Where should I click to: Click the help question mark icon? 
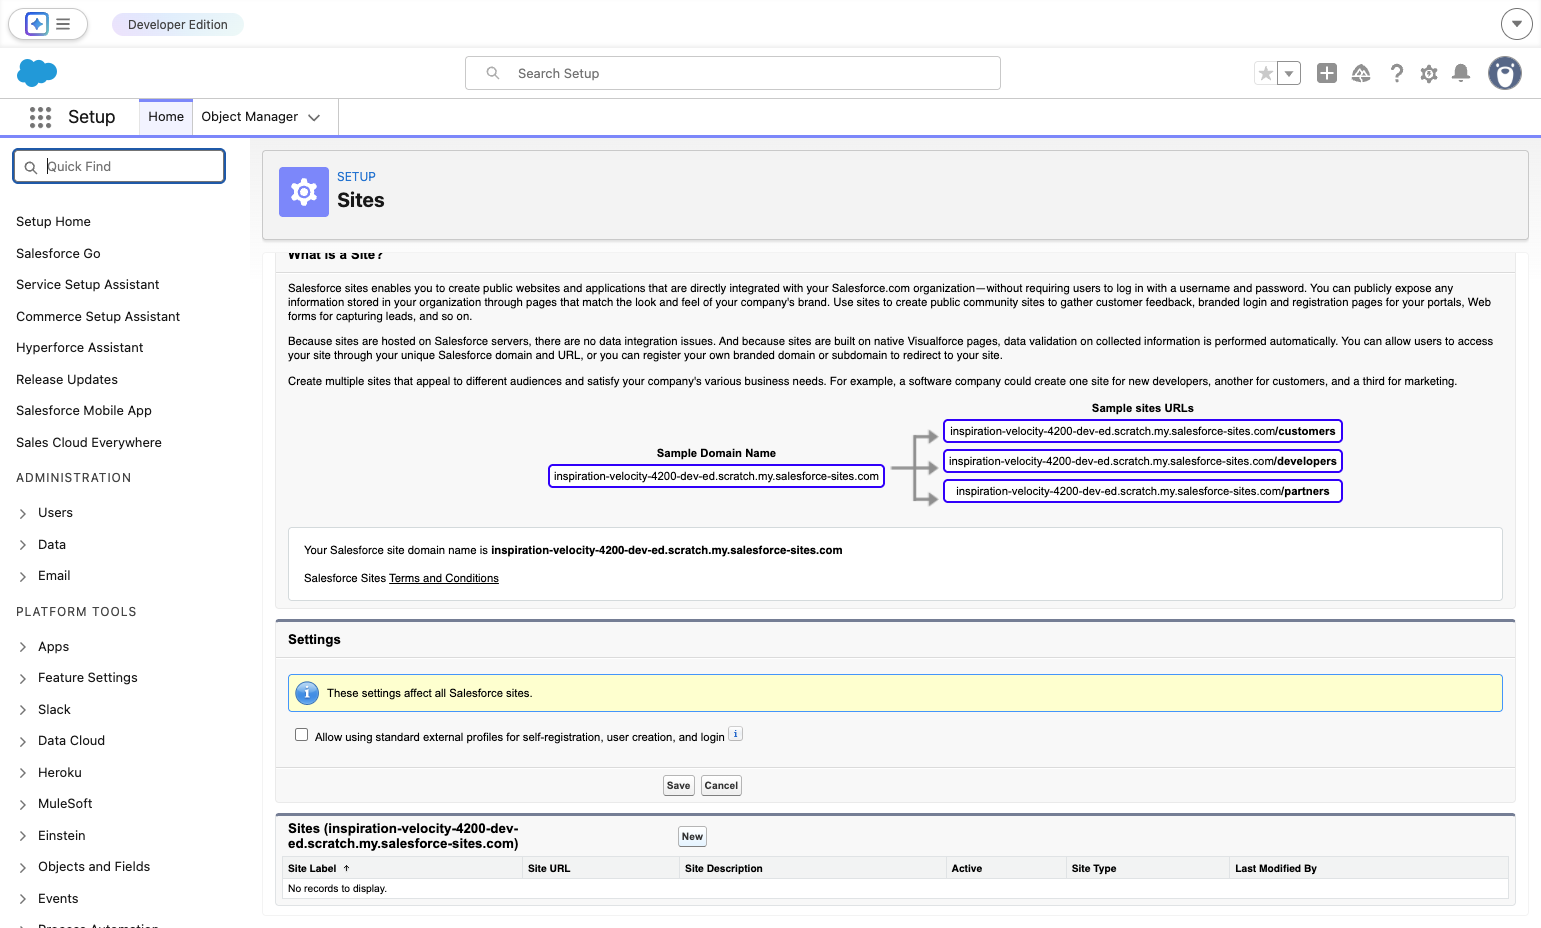[1397, 73]
